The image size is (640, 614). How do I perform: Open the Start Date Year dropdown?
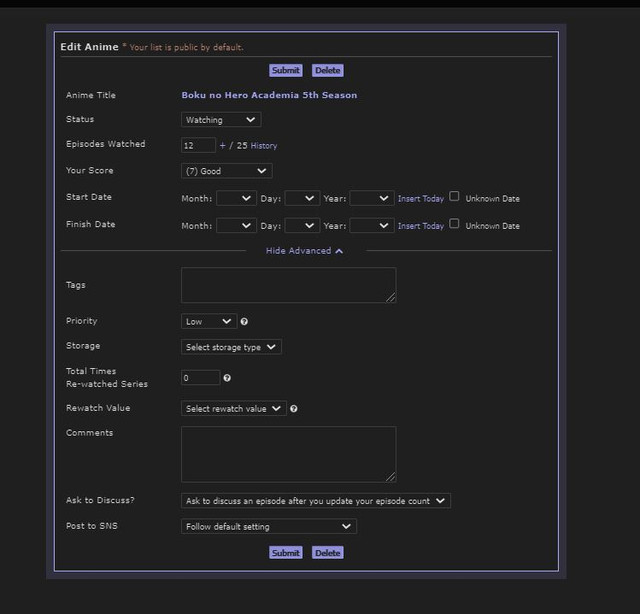pyautogui.click(x=372, y=198)
